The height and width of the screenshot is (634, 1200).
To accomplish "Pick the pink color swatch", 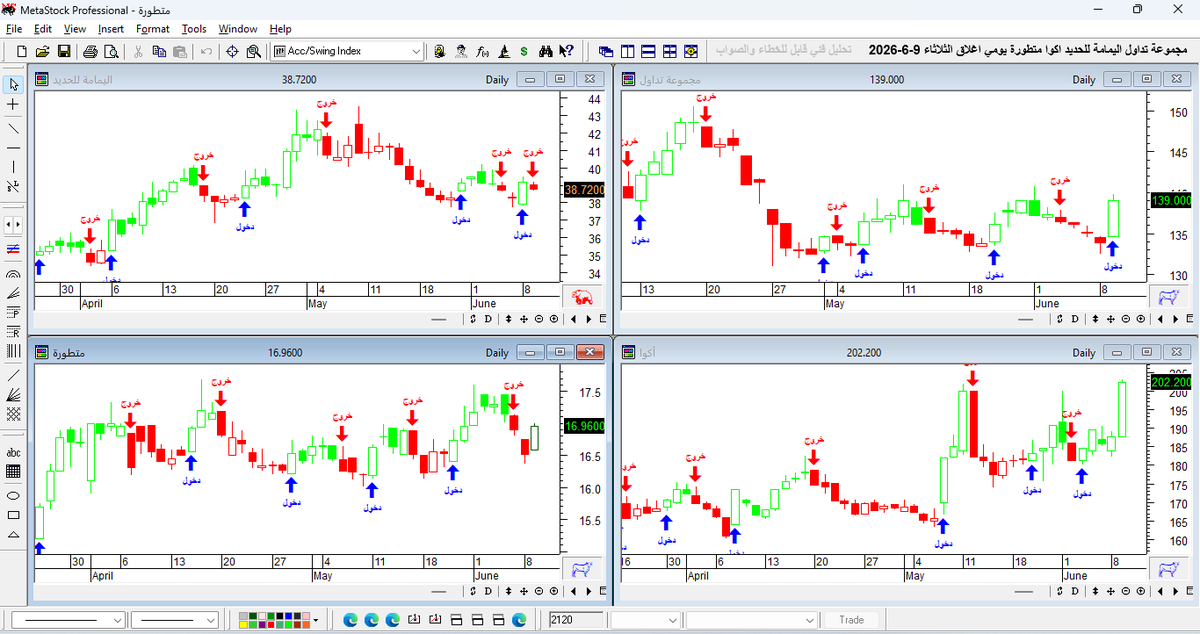I will 305,616.
